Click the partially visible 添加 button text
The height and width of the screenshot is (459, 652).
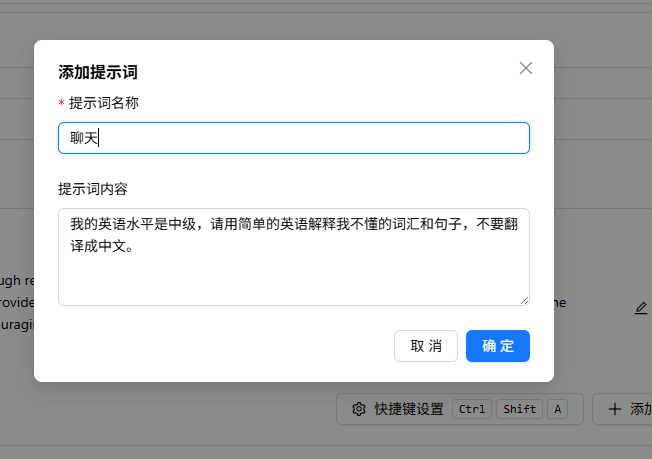[x=641, y=409]
